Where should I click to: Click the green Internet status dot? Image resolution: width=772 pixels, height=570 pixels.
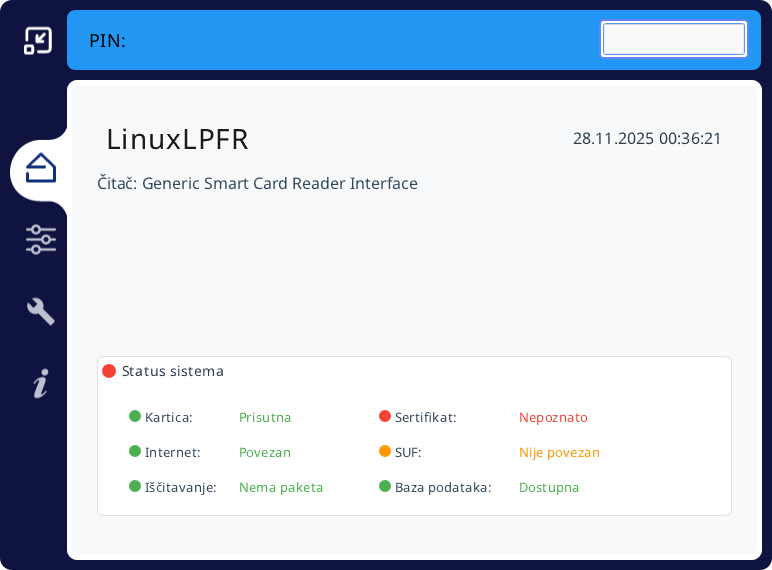coord(135,452)
